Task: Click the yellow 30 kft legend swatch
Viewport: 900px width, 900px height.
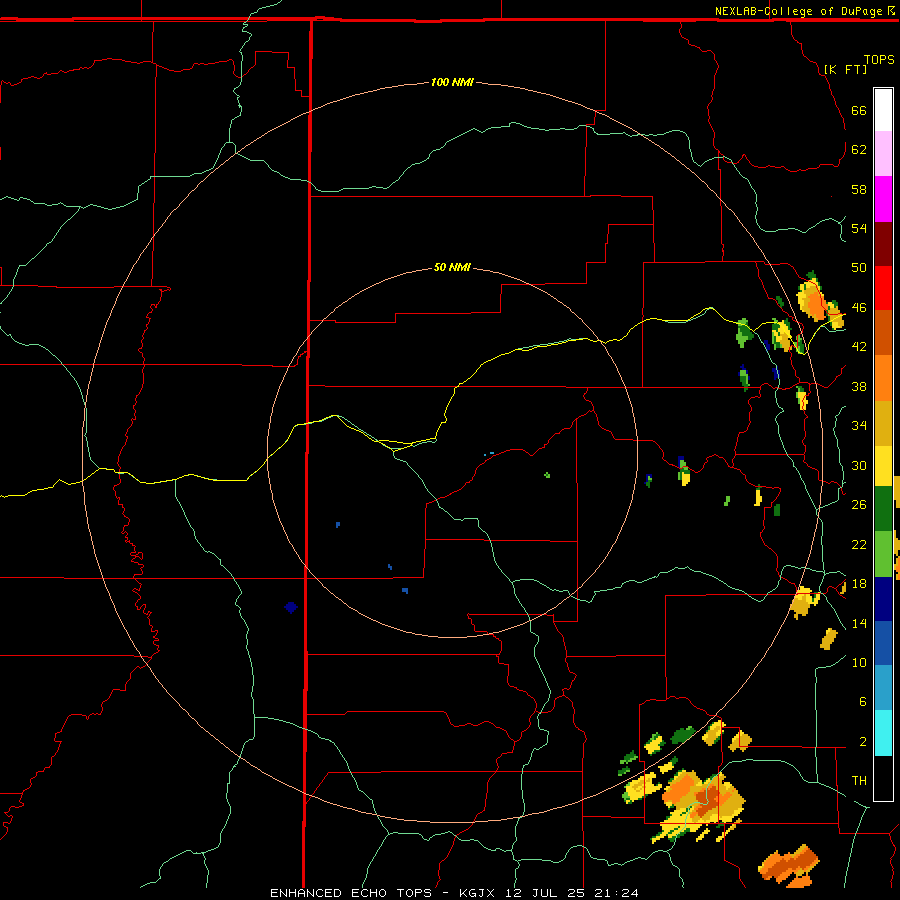Action: tap(883, 466)
